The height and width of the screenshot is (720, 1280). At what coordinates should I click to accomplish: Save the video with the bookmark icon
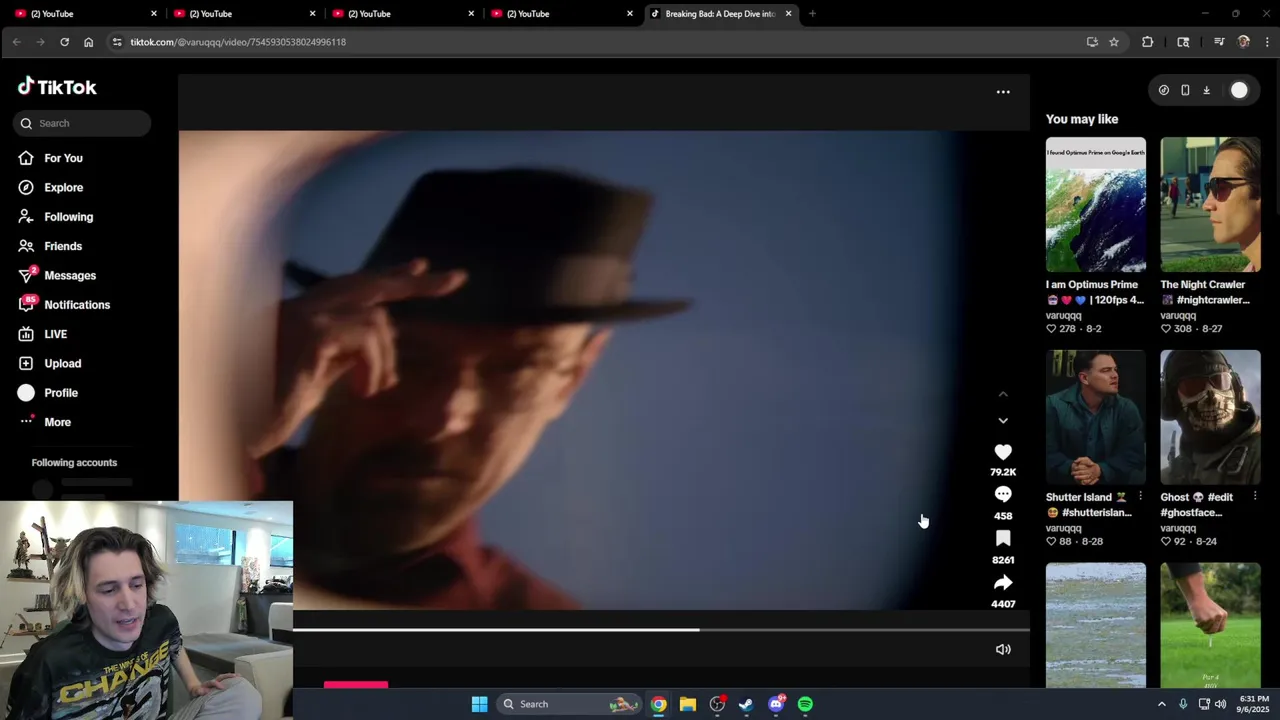click(x=1003, y=539)
